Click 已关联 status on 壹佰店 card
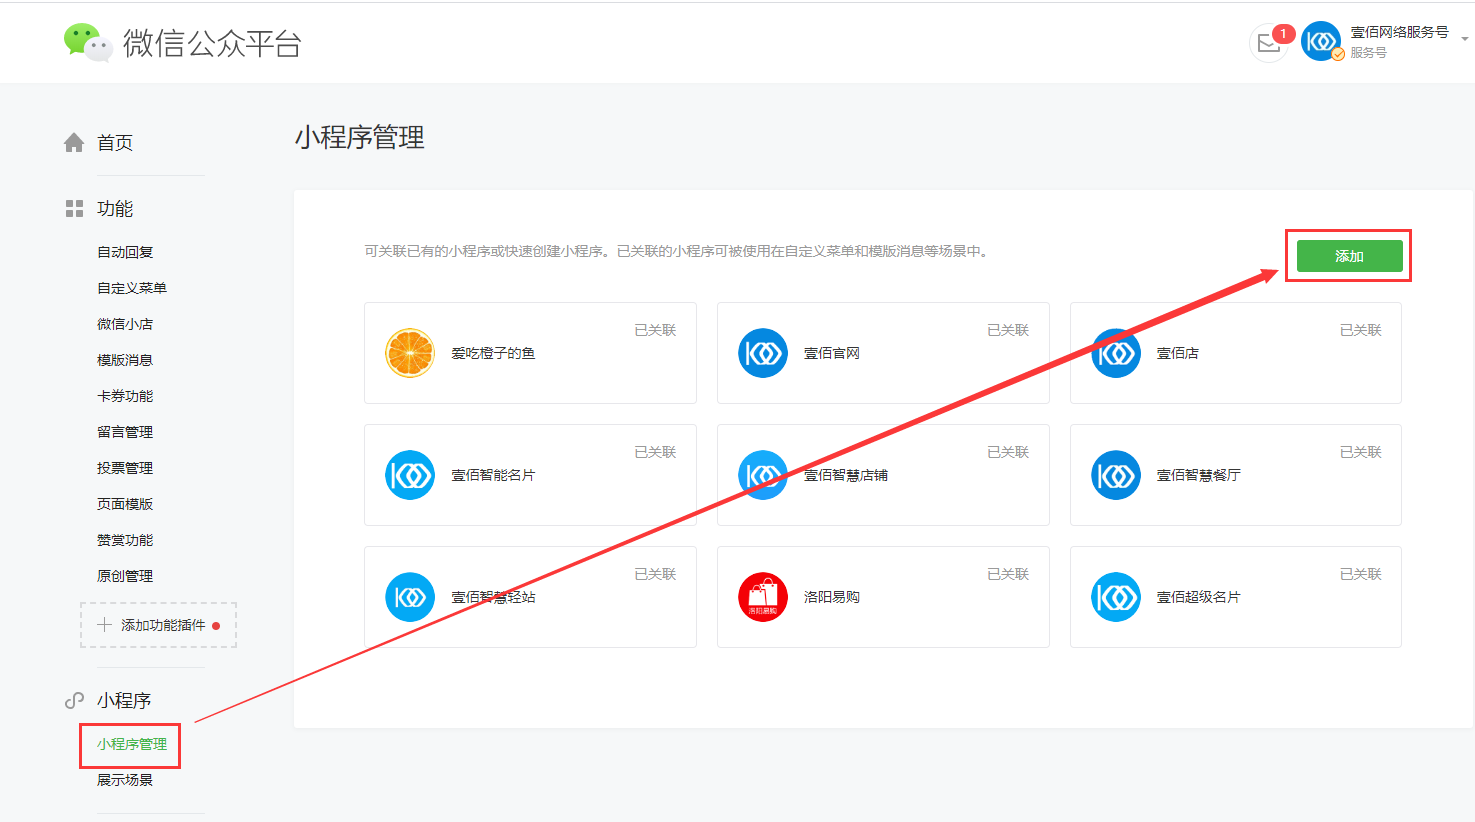1475x822 pixels. pyautogui.click(x=1361, y=330)
